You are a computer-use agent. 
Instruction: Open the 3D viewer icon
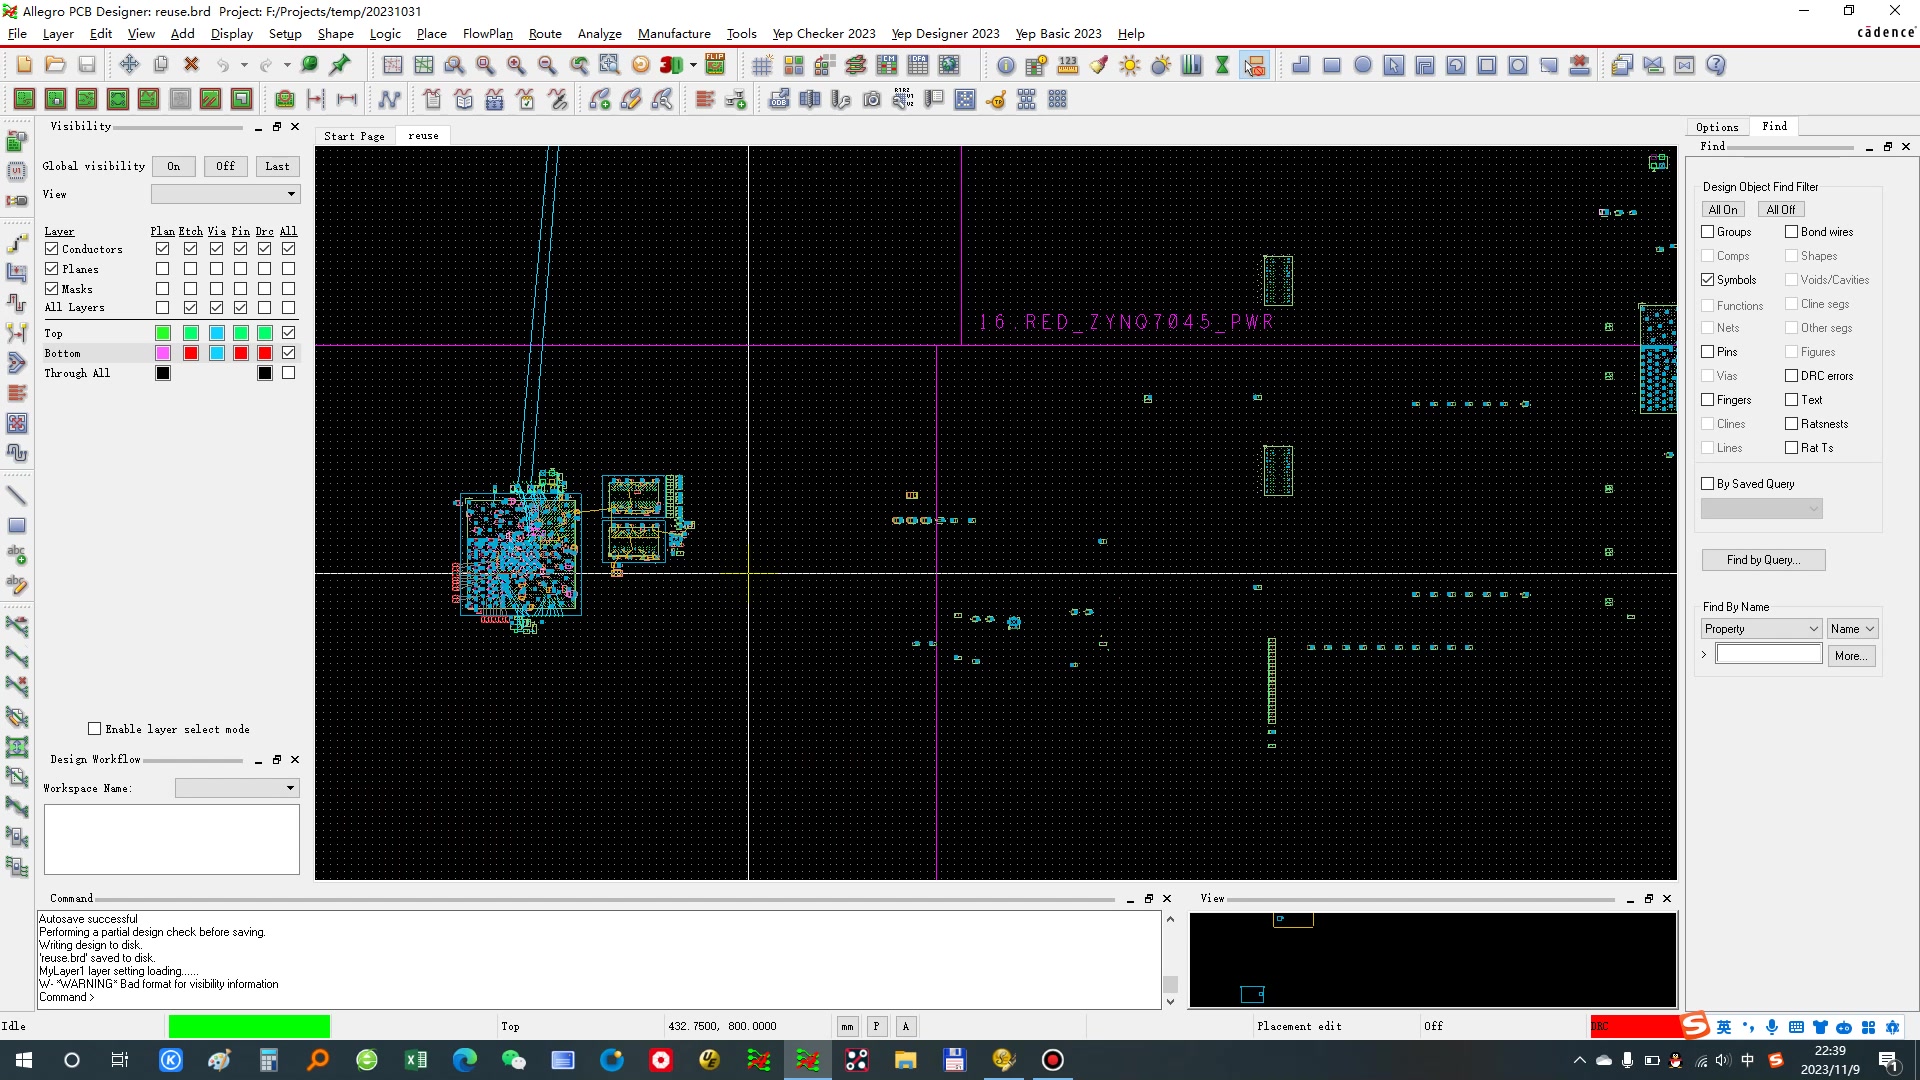pos(671,65)
